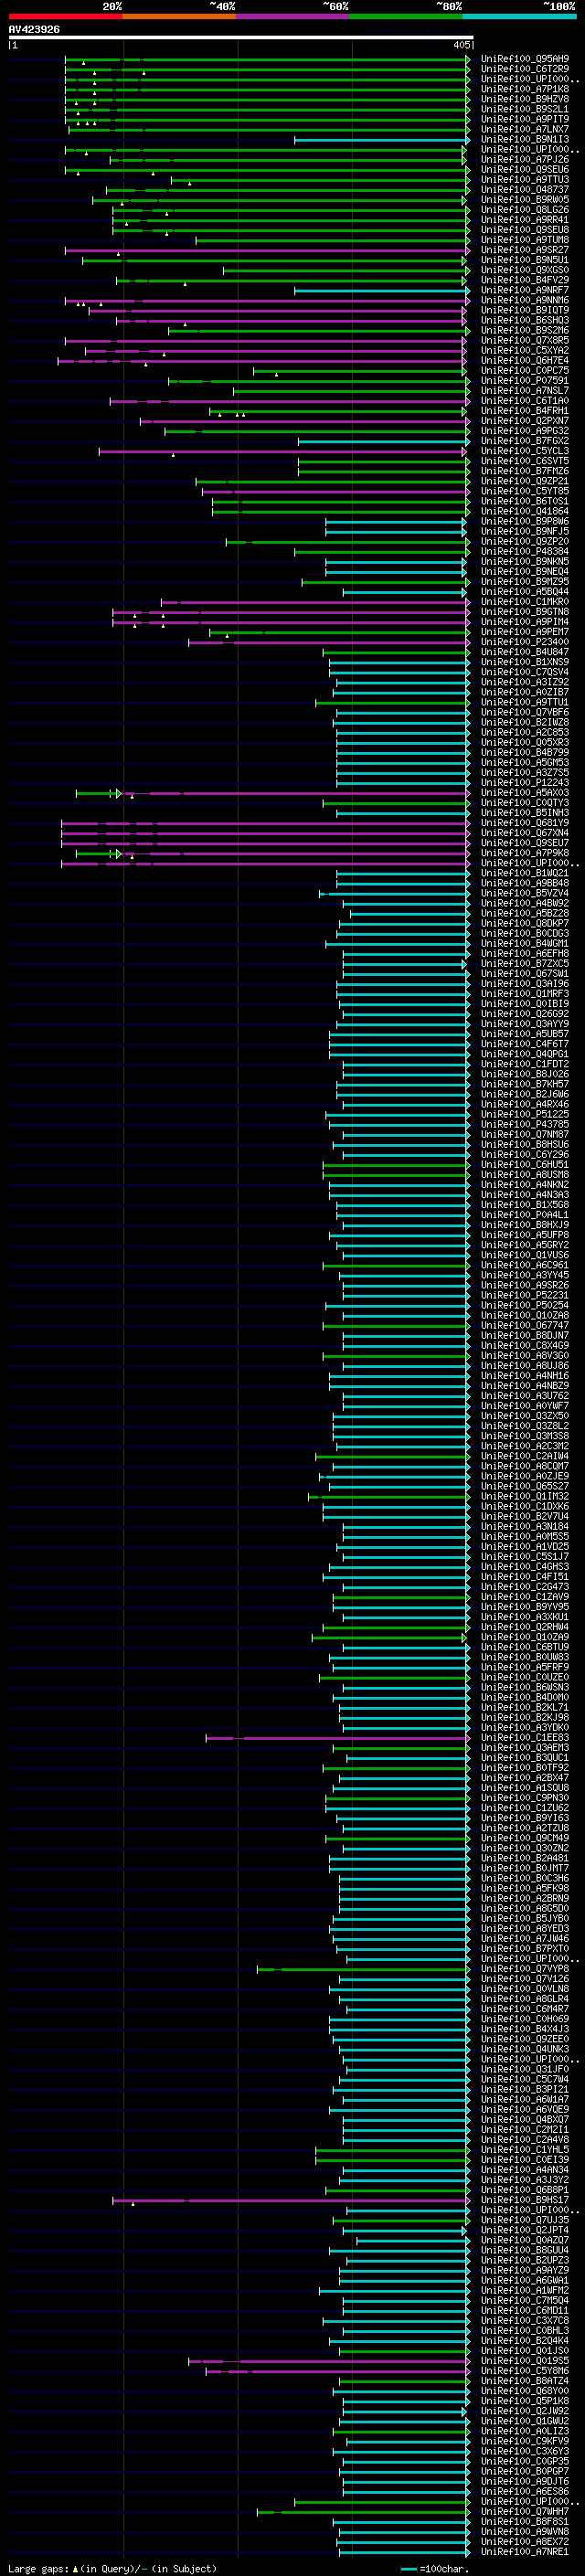This screenshot has width=585, height=2576.
Task: Click hit label UniRef100_A9TUM8
Action: (525, 240)
